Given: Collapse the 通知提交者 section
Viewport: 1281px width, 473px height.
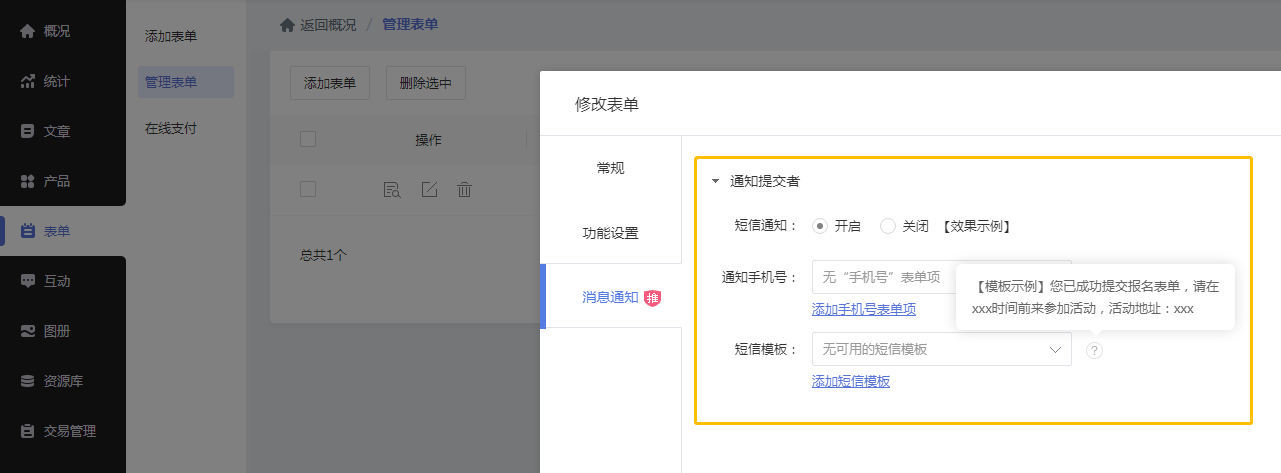Looking at the screenshot, I should pyautogui.click(x=715, y=182).
